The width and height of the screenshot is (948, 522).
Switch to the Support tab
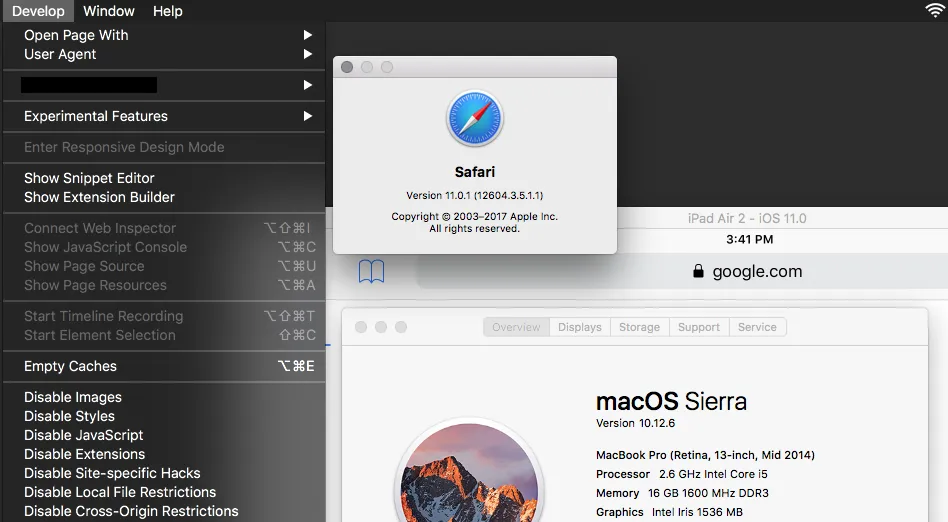(x=698, y=327)
